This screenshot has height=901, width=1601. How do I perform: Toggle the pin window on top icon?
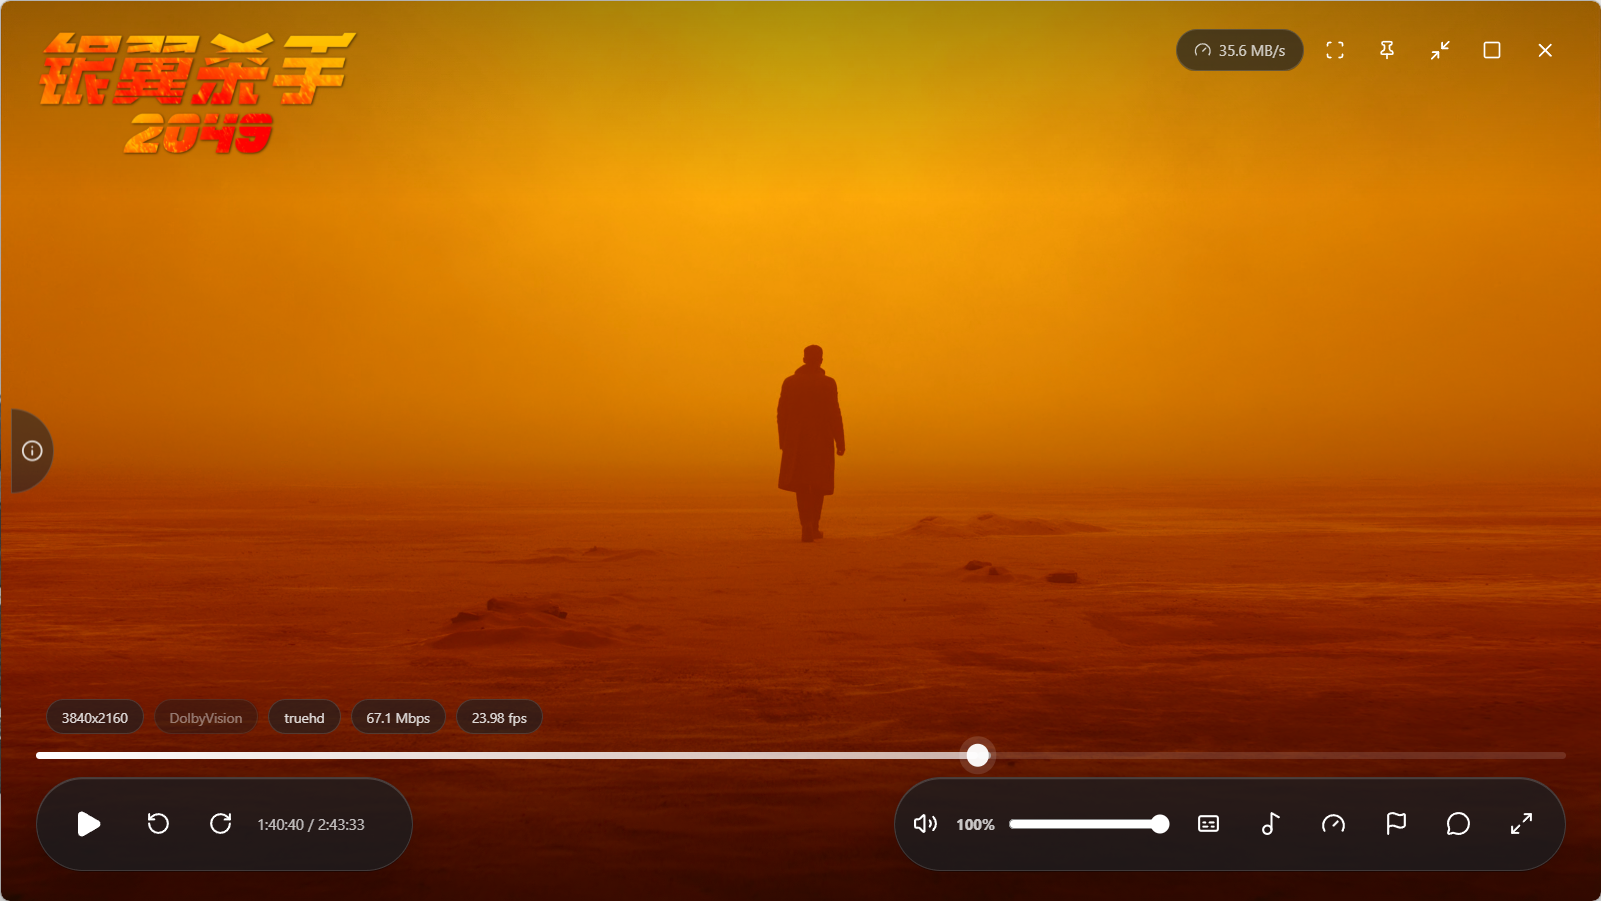(1387, 50)
